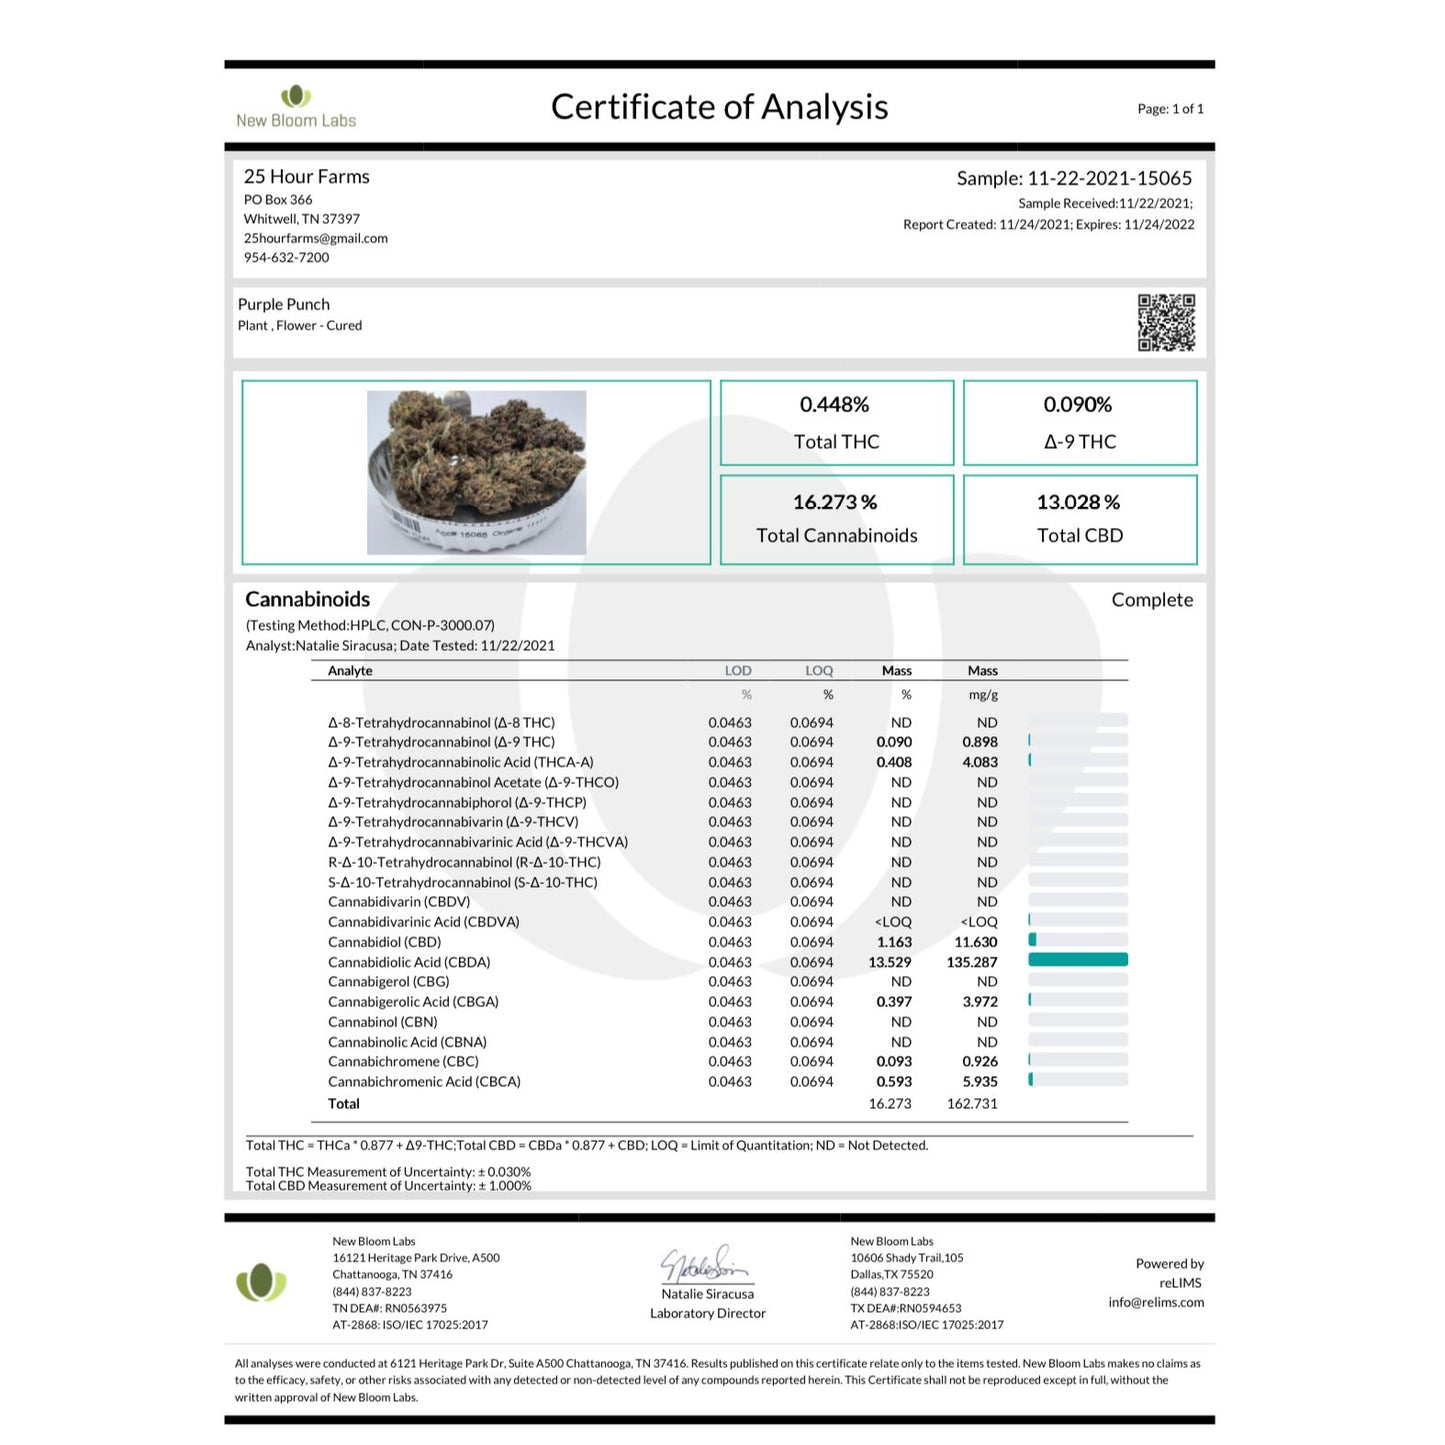Select the '25 Hour Farms' client name
The width and height of the screenshot is (1445, 1445).
[x=307, y=176]
